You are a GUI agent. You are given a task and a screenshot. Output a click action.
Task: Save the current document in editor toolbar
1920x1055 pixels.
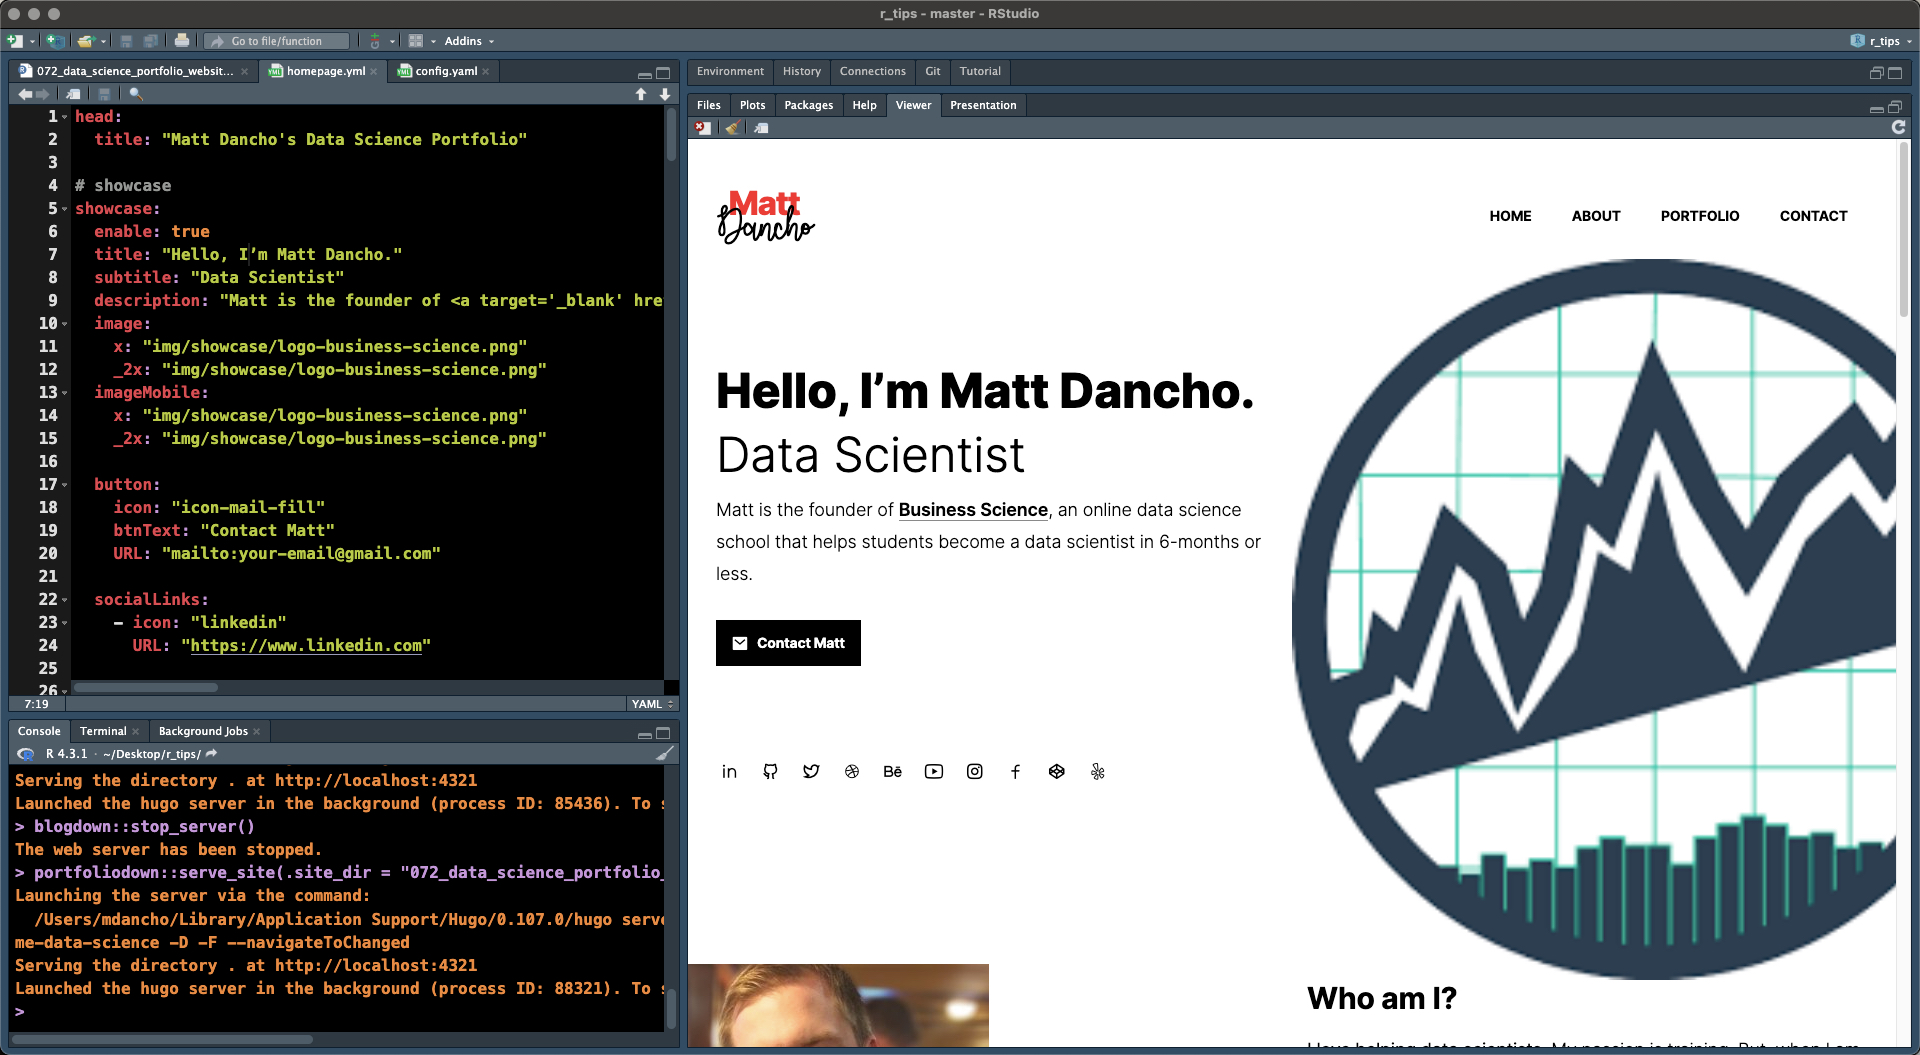(x=104, y=94)
